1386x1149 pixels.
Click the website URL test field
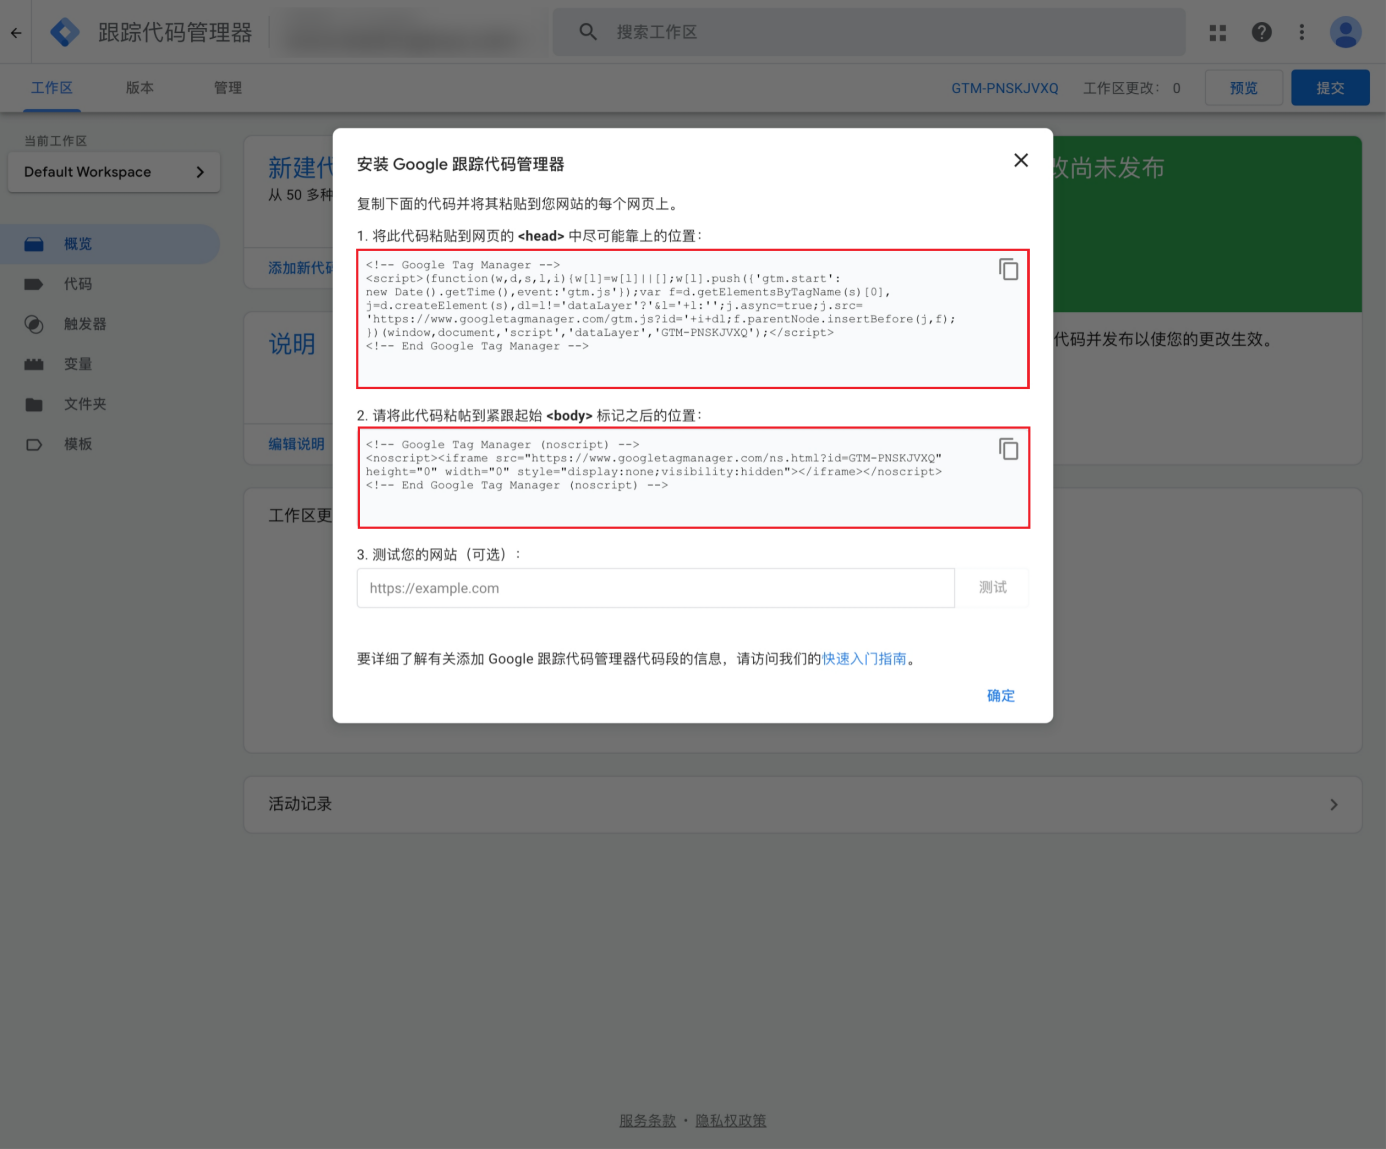pyautogui.click(x=655, y=588)
